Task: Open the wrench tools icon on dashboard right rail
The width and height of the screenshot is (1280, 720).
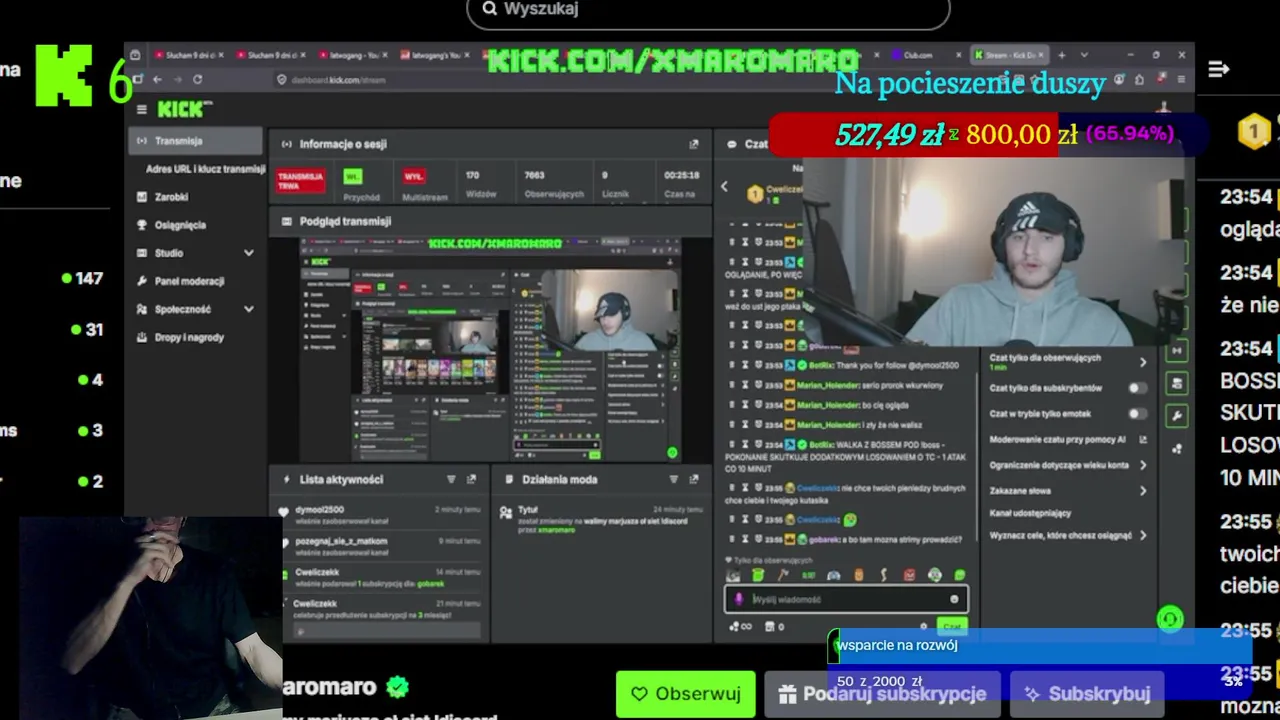Action: pos(1177,416)
